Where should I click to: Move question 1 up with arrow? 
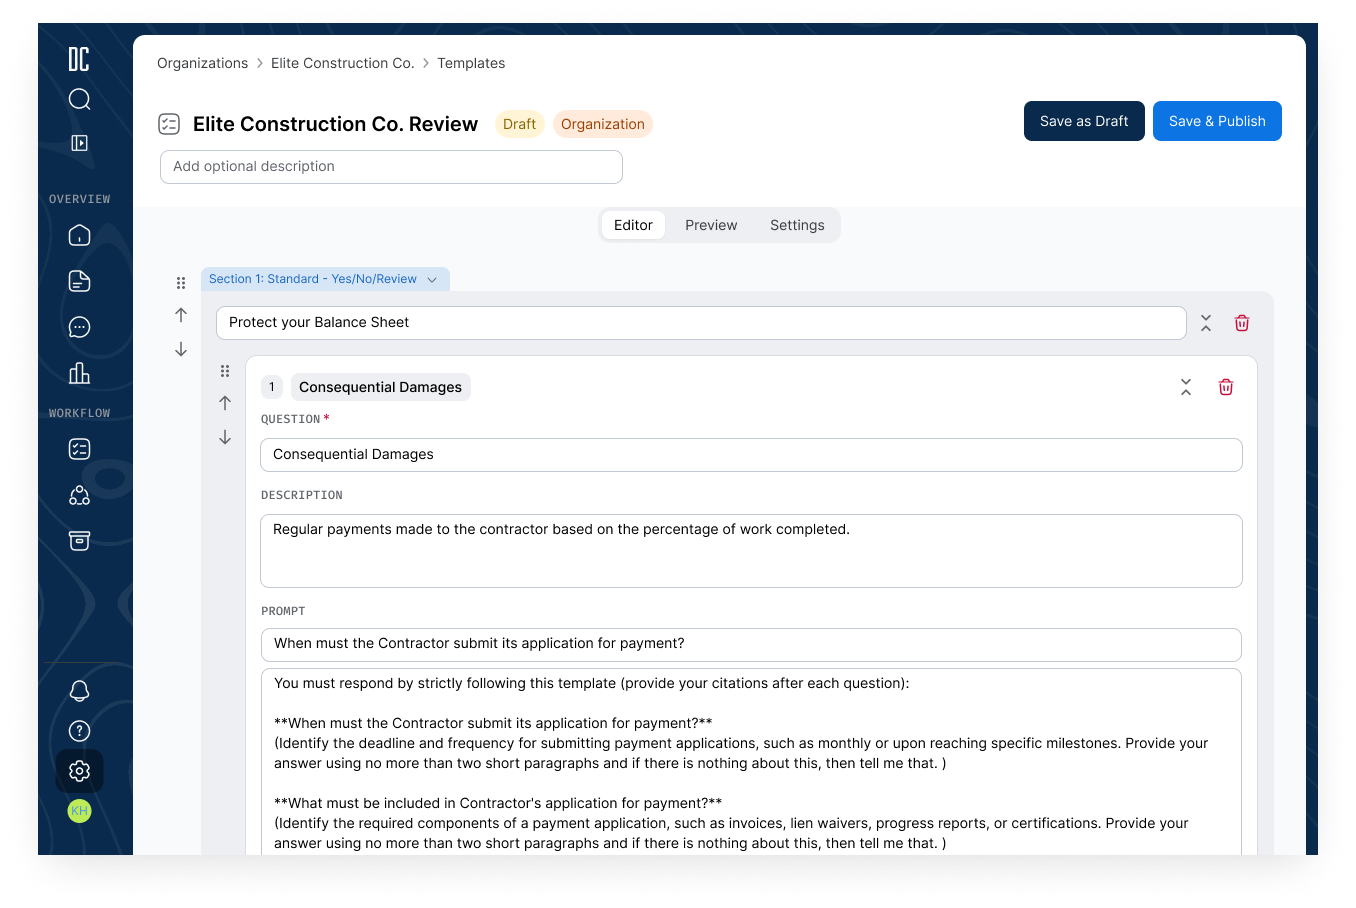[x=225, y=403]
